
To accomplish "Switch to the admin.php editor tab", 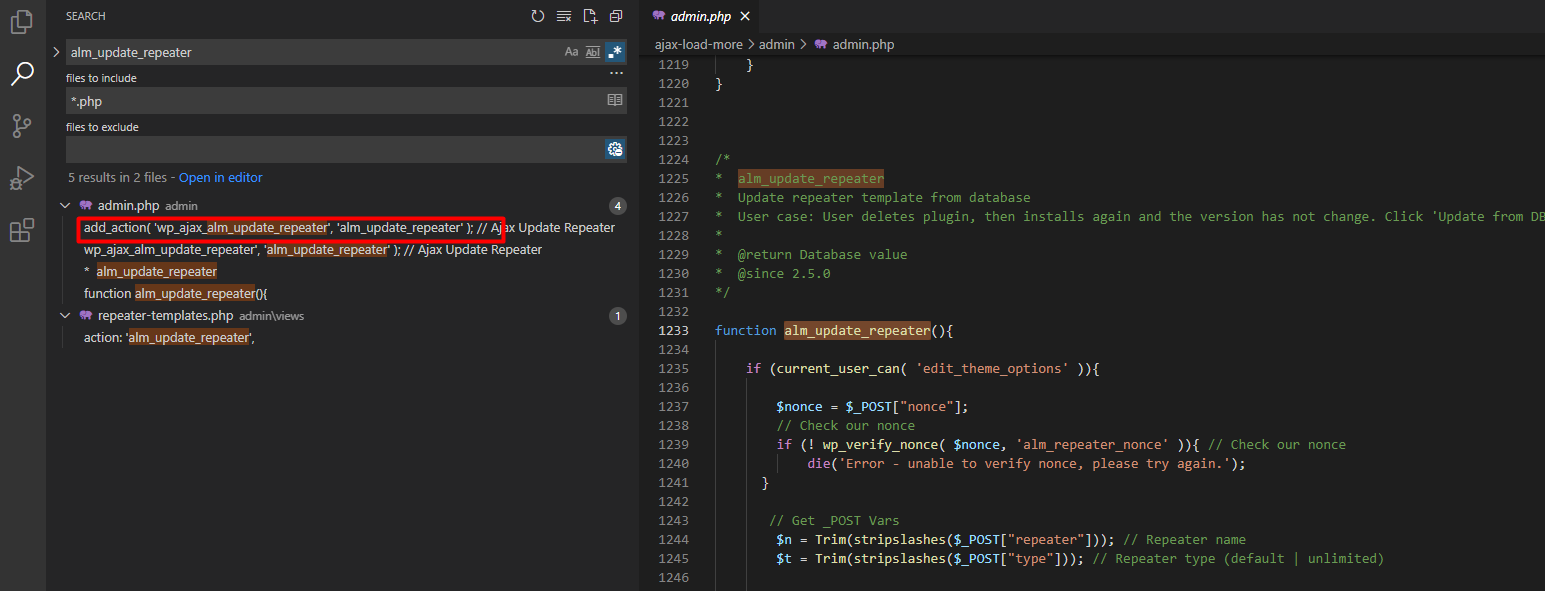I will tap(699, 17).
